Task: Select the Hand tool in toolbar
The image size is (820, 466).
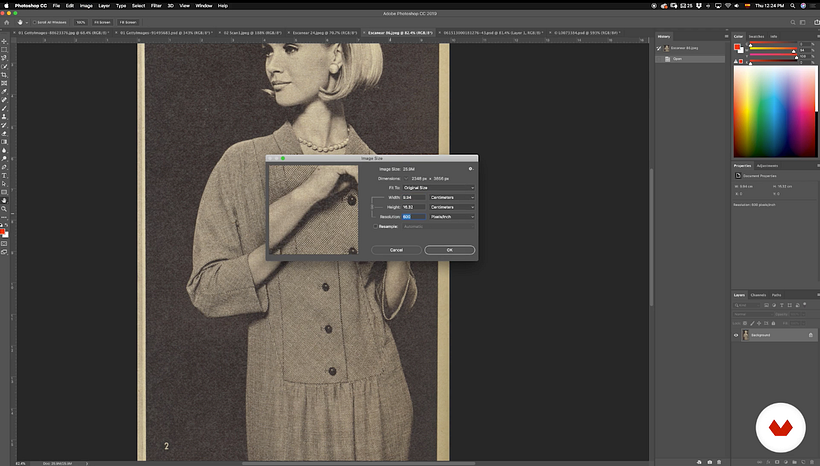Action: coord(4,200)
